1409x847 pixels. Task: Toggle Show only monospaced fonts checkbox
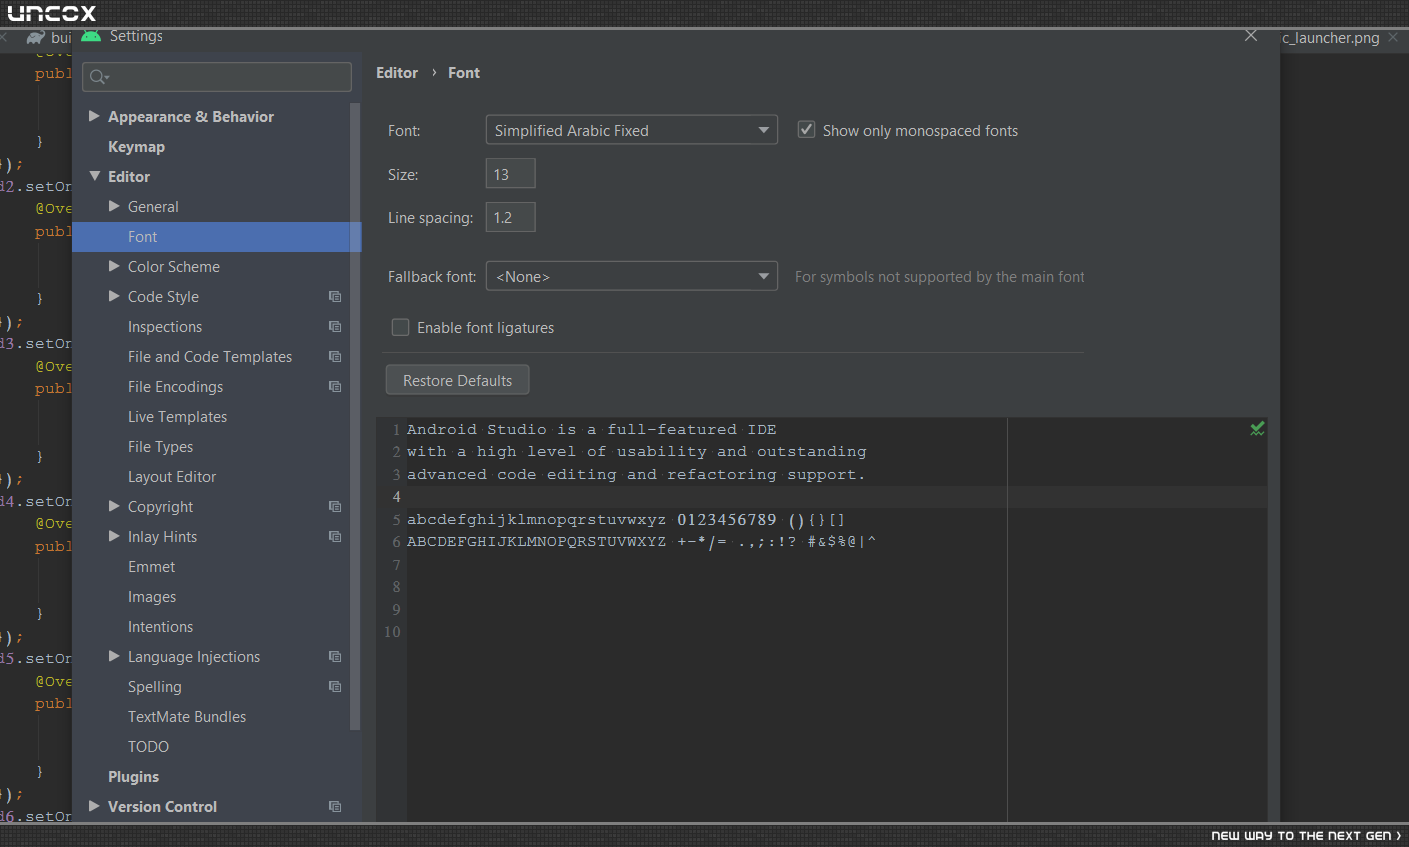(x=806, y=130)
